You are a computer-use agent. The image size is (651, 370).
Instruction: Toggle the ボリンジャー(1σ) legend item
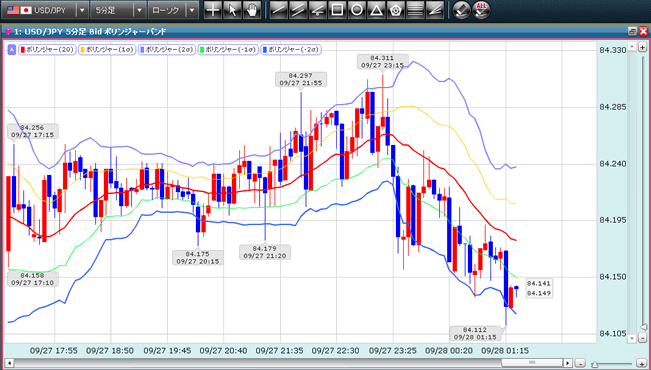click(x=107, y=50)
